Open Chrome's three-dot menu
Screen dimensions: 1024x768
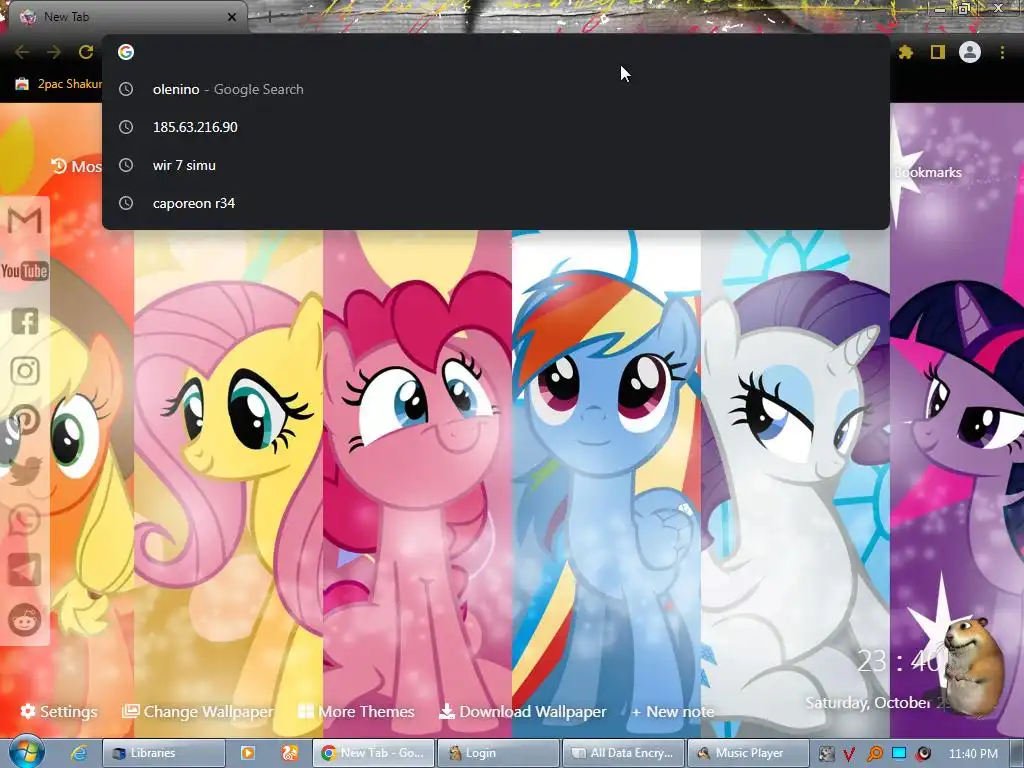coord(1002,52)
